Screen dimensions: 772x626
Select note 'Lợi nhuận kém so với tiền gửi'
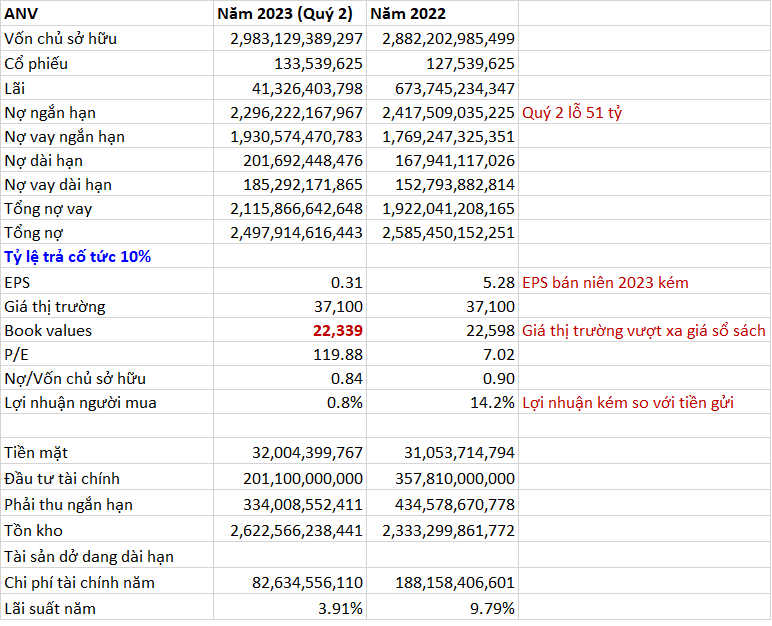click(628, 403)
